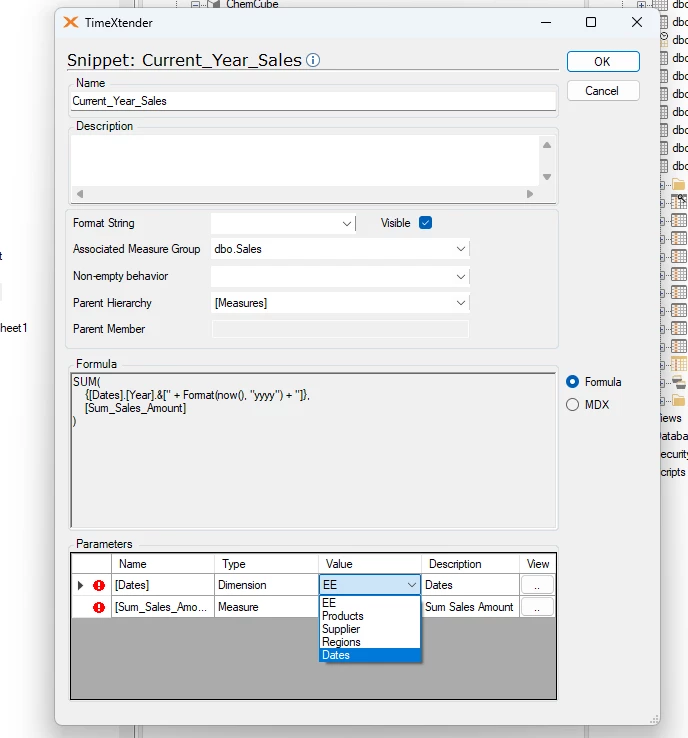Click the ChemCube tree node in background window
Image resolution: width=688 pixels, height=738 pixels.
(x=252, y=4)
